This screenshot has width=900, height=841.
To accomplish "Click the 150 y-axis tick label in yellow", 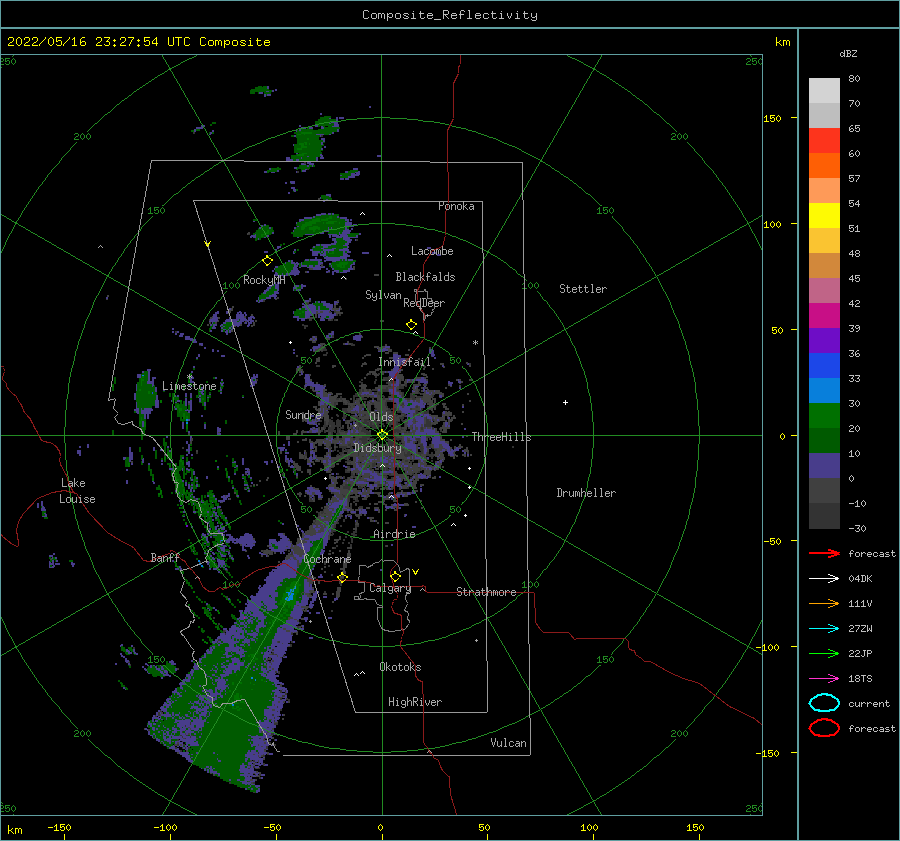I will (x=772, y=118).
